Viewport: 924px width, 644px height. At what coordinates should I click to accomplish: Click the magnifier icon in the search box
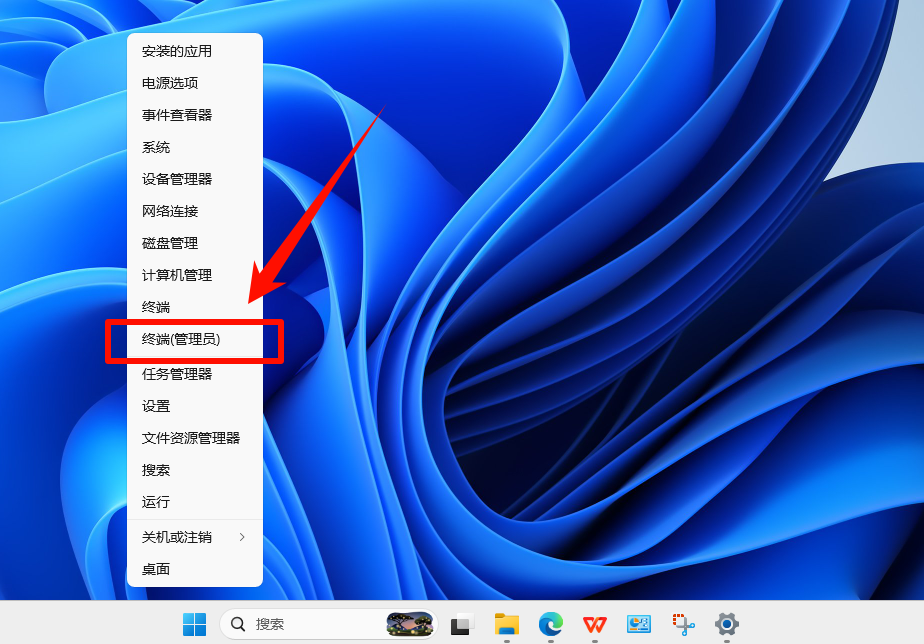[x=238, y=624]
